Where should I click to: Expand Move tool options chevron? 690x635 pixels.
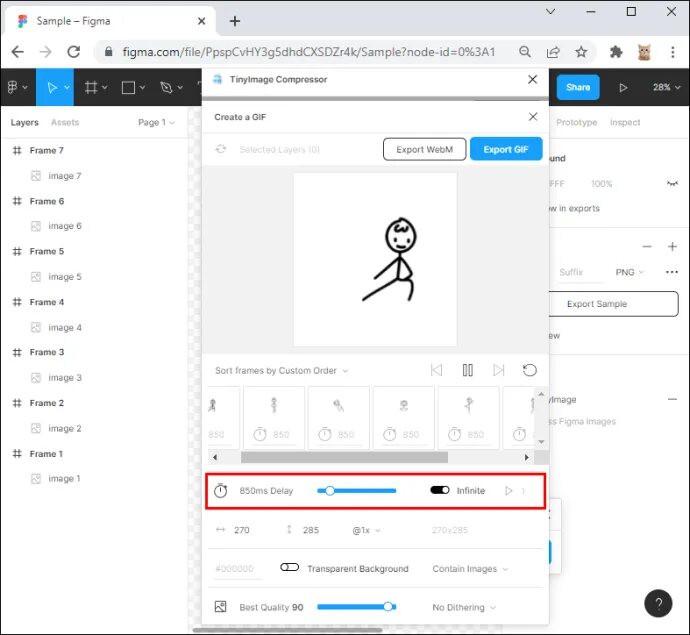tap(67, 88)
